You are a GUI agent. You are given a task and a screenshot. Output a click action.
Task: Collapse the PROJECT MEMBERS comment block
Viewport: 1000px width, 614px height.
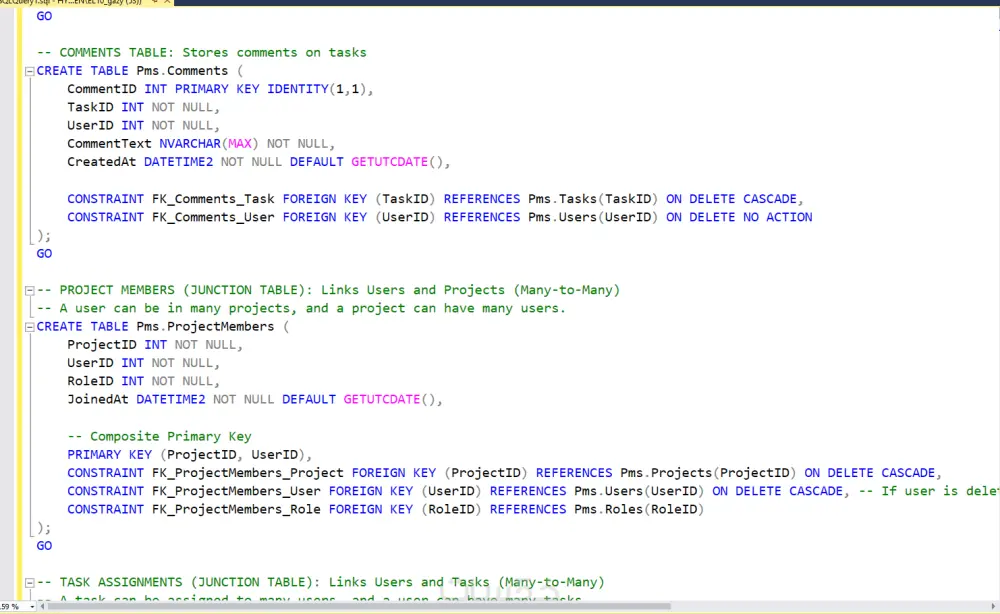point(29,291)
